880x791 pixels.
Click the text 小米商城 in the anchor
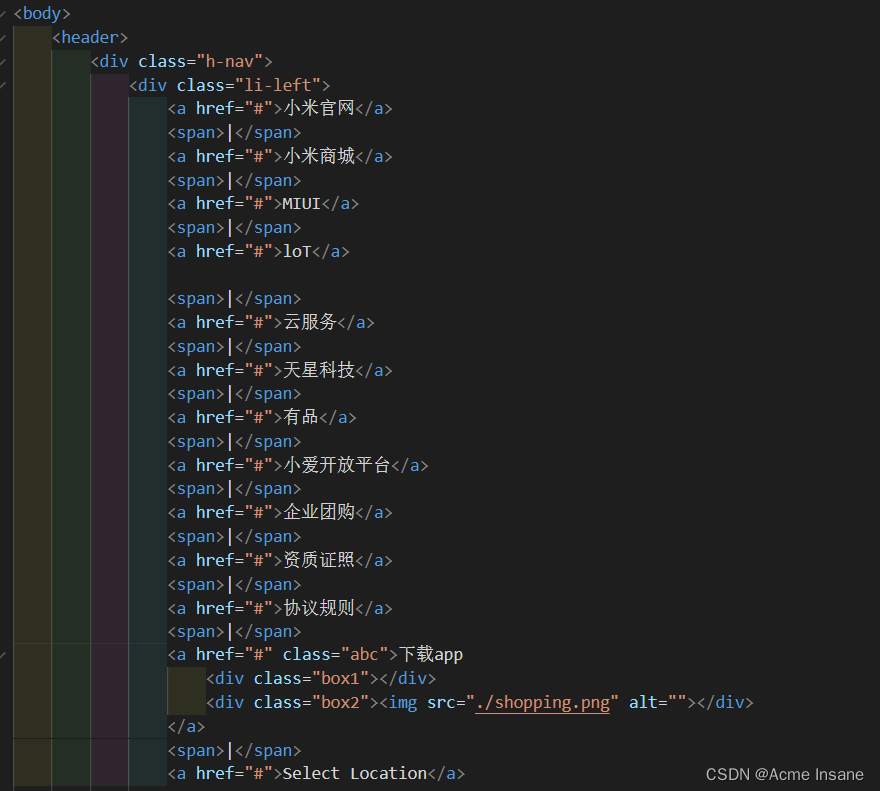(319, 156)
